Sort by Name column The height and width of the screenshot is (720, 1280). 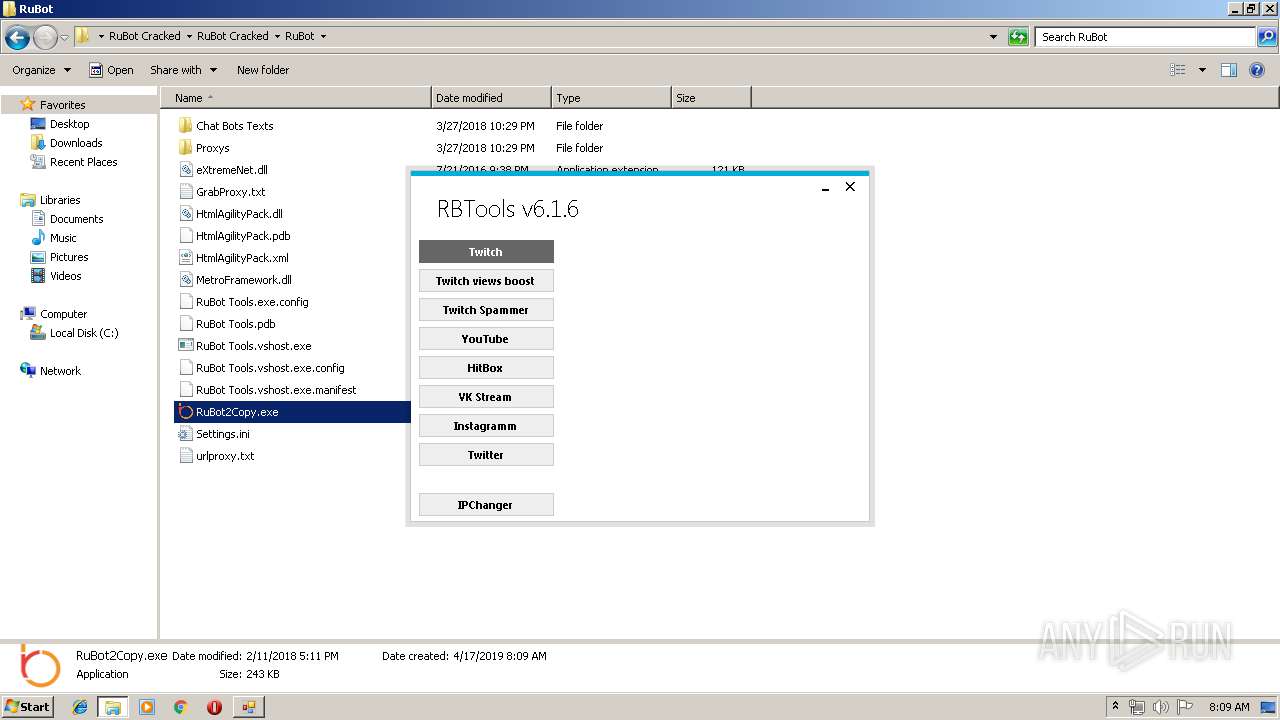296,98
